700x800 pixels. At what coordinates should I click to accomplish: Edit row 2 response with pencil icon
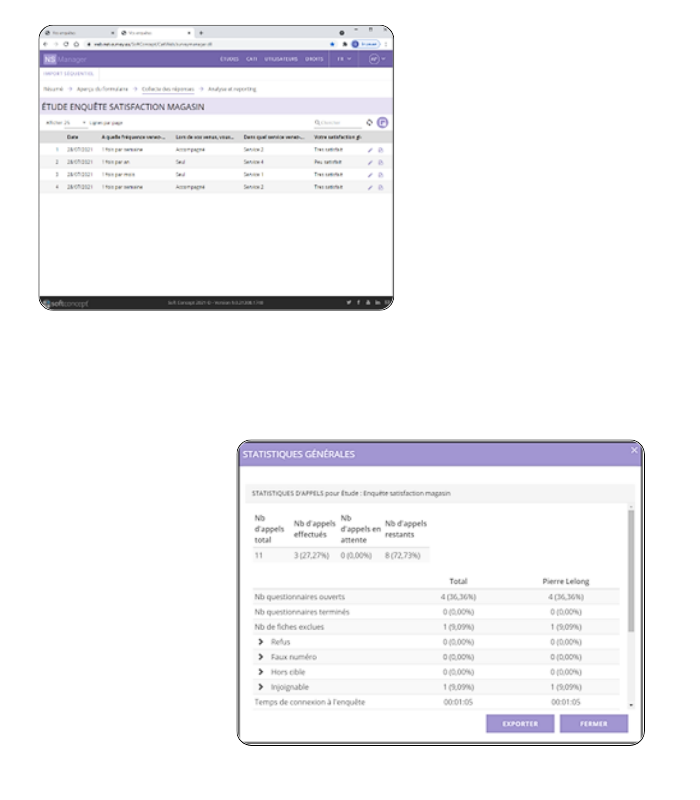(x=370, y=162)
